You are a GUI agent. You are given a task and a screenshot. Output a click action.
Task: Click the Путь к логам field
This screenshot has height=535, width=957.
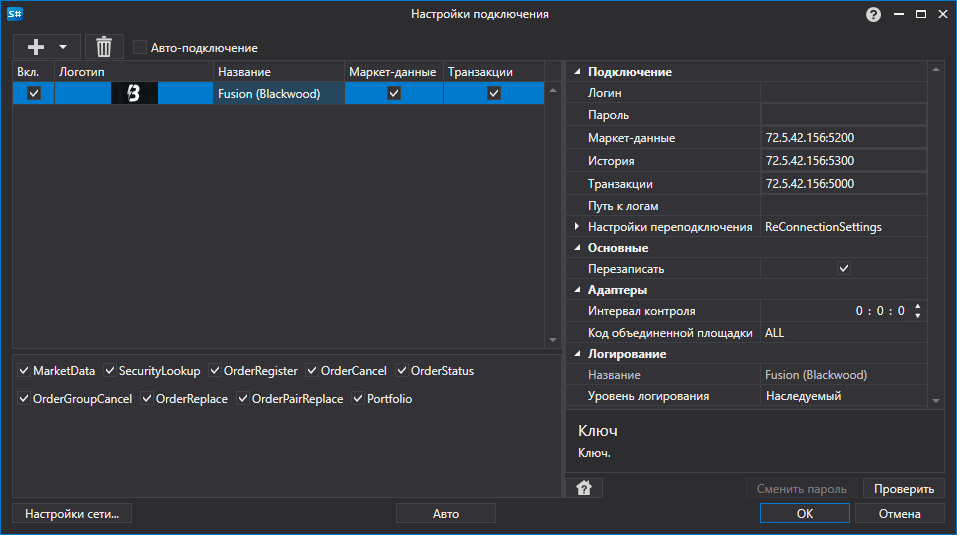pyautogui.click(x=843, y=206)
